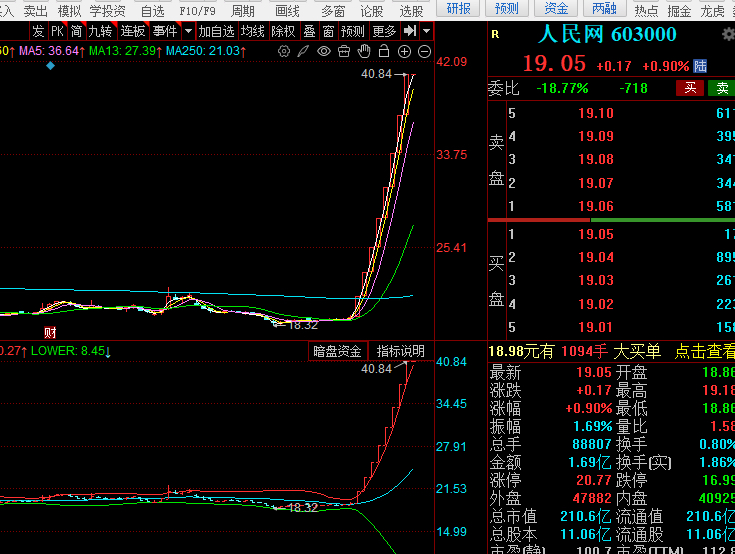The image size is (735, 554).
Task: Click the 窗 window button
Action: (329, 31)
